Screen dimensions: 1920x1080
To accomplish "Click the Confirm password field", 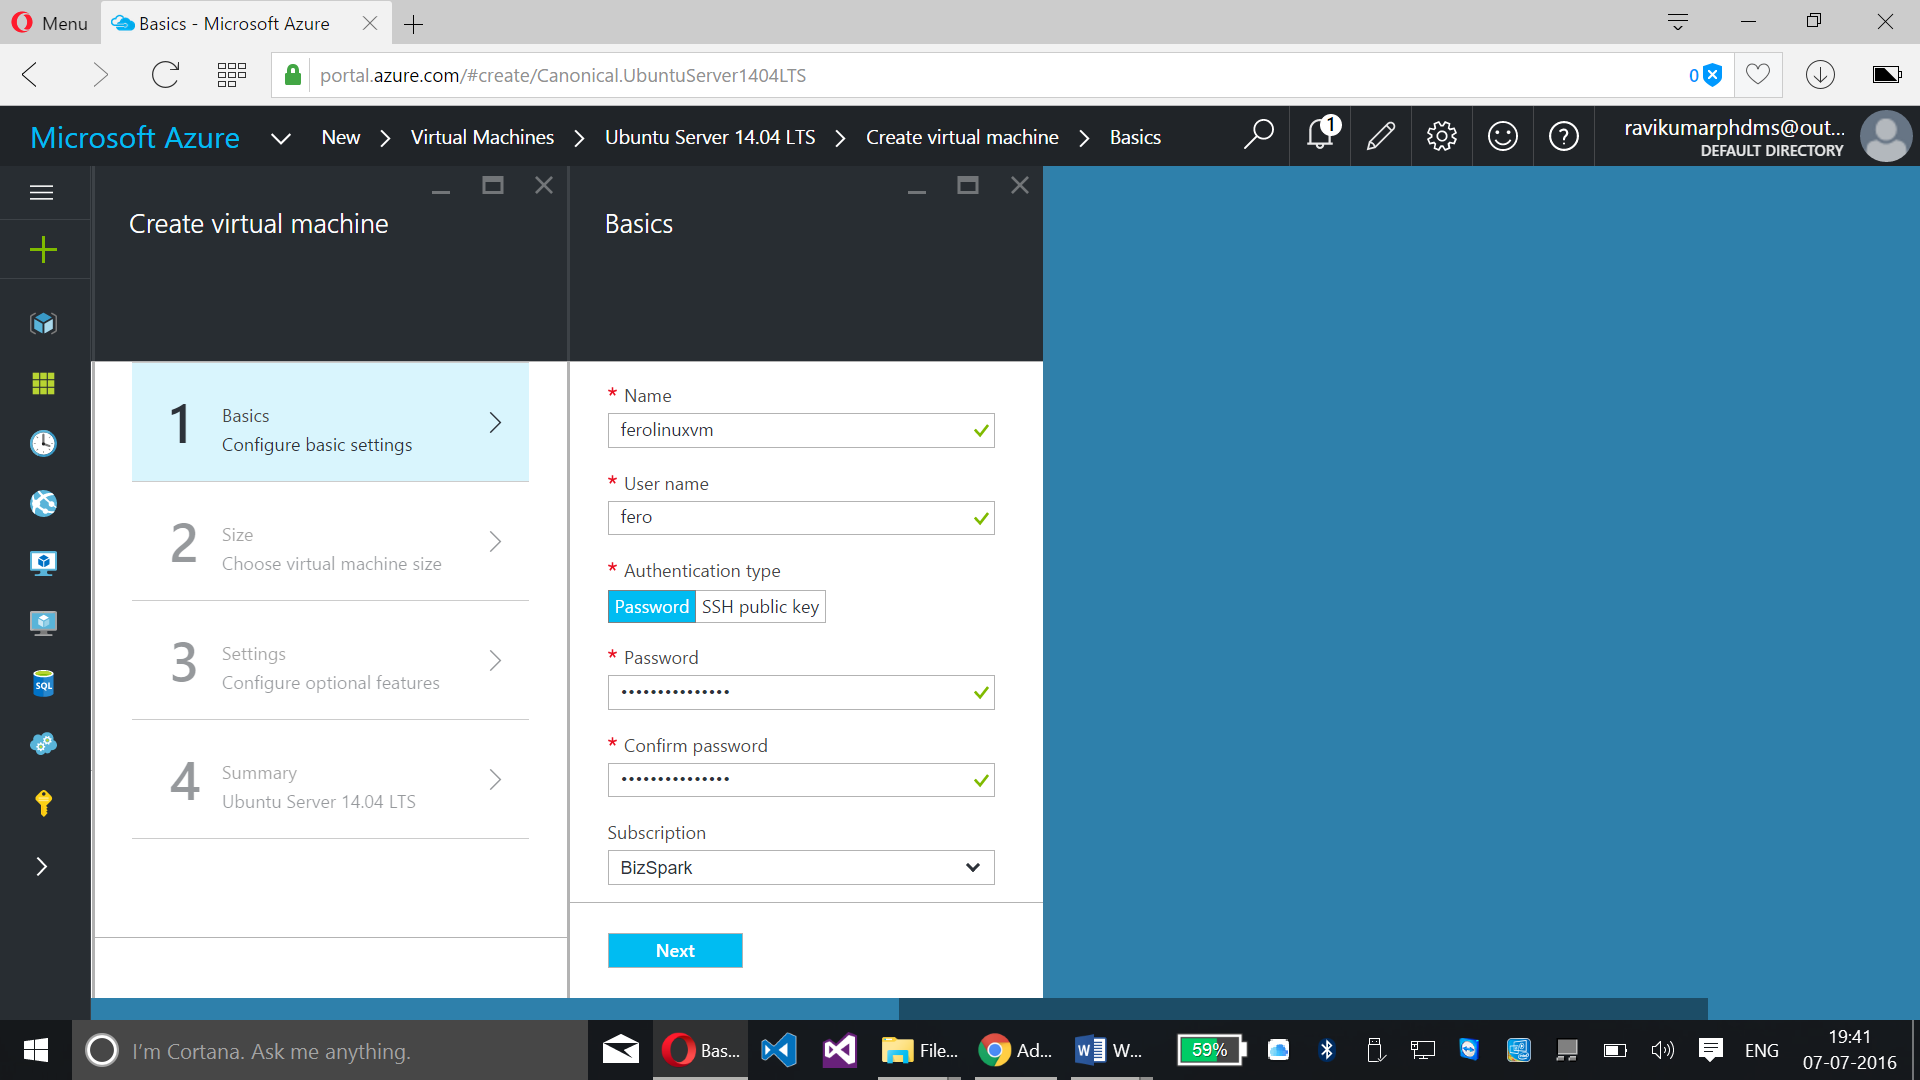I will click(801, 780).
